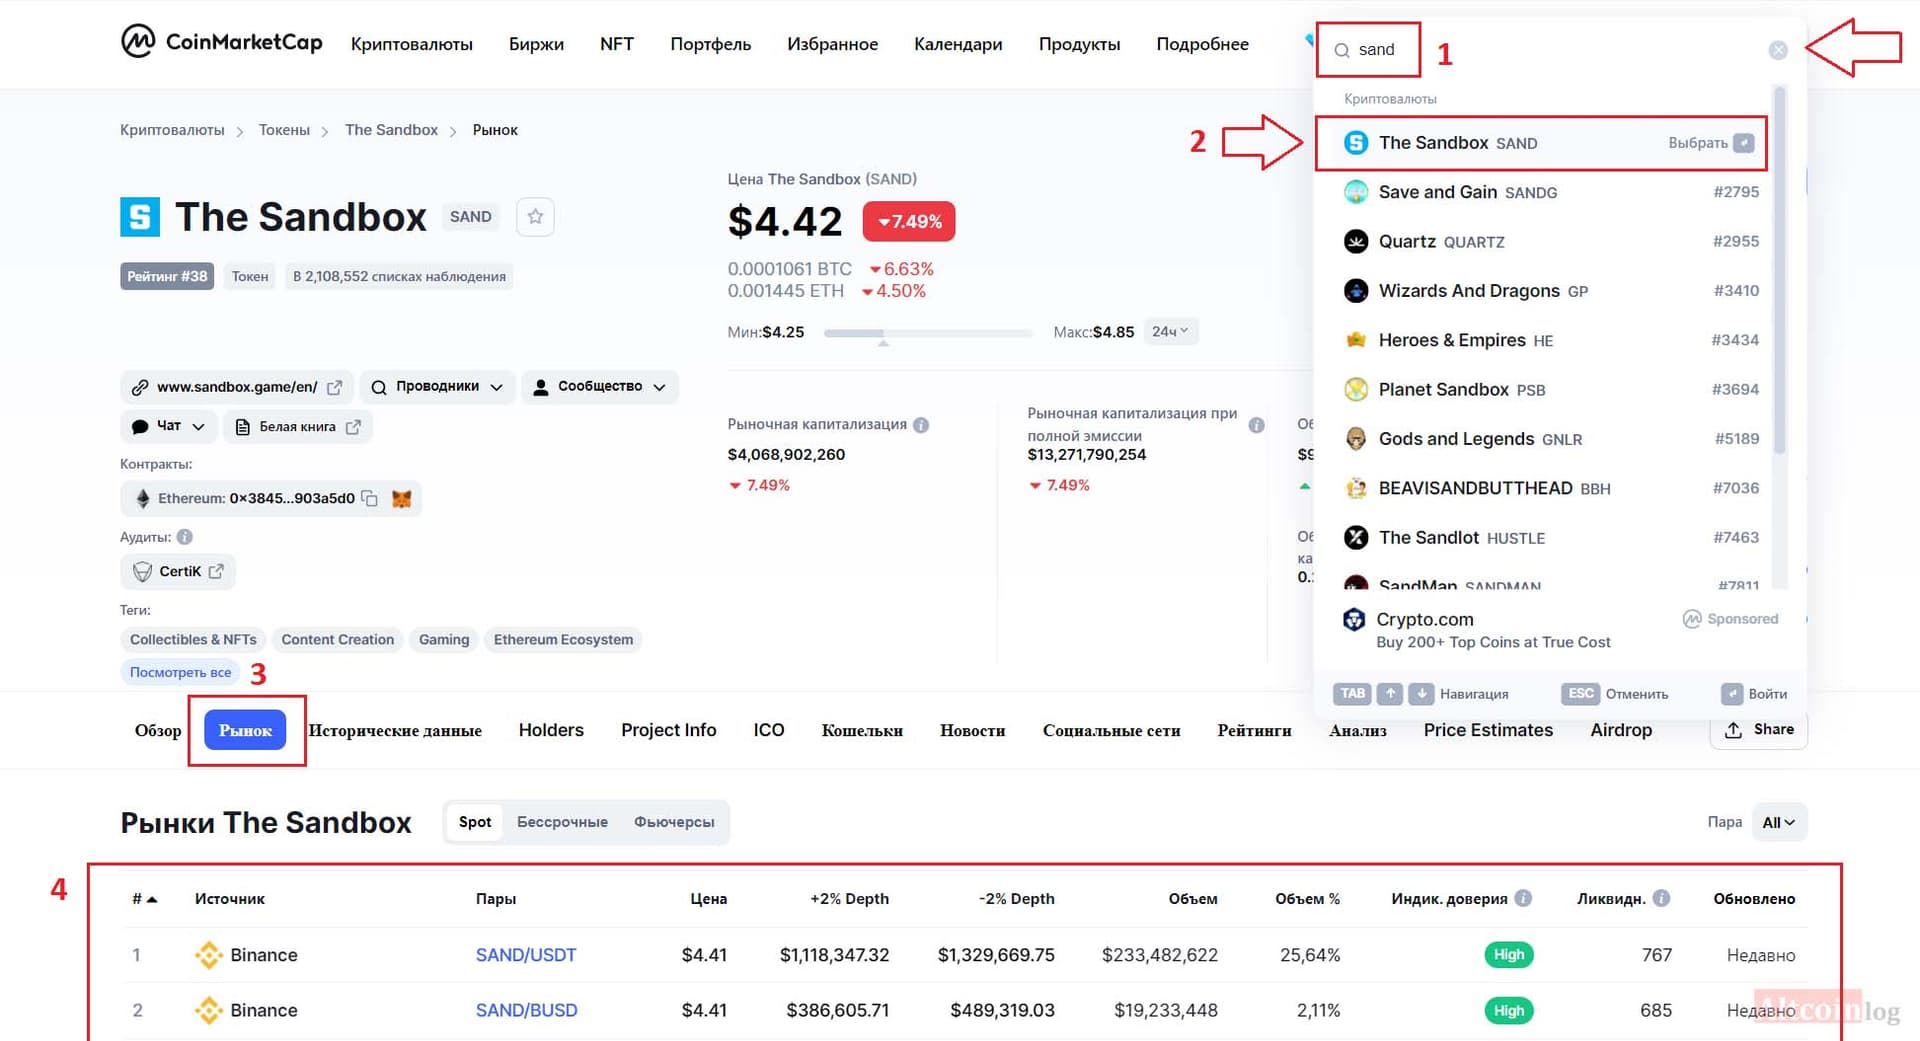This screenshot has width=1920, height=1041.
Task: Open the Пара All filter dropdown
Action: [1778, 822]
